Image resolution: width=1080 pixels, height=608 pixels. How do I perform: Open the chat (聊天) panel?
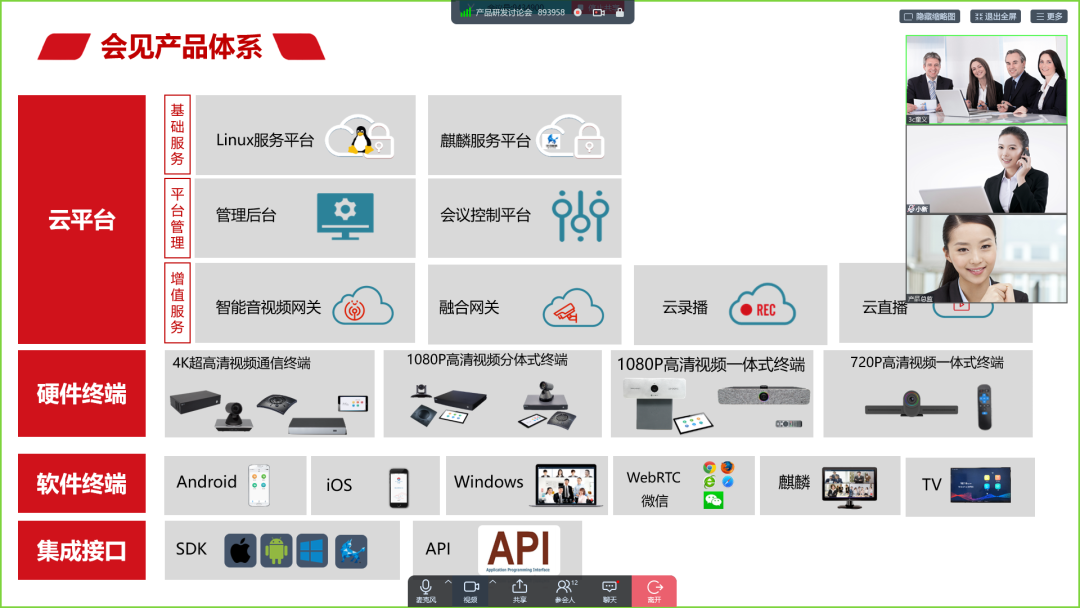(x=609, y=590)
